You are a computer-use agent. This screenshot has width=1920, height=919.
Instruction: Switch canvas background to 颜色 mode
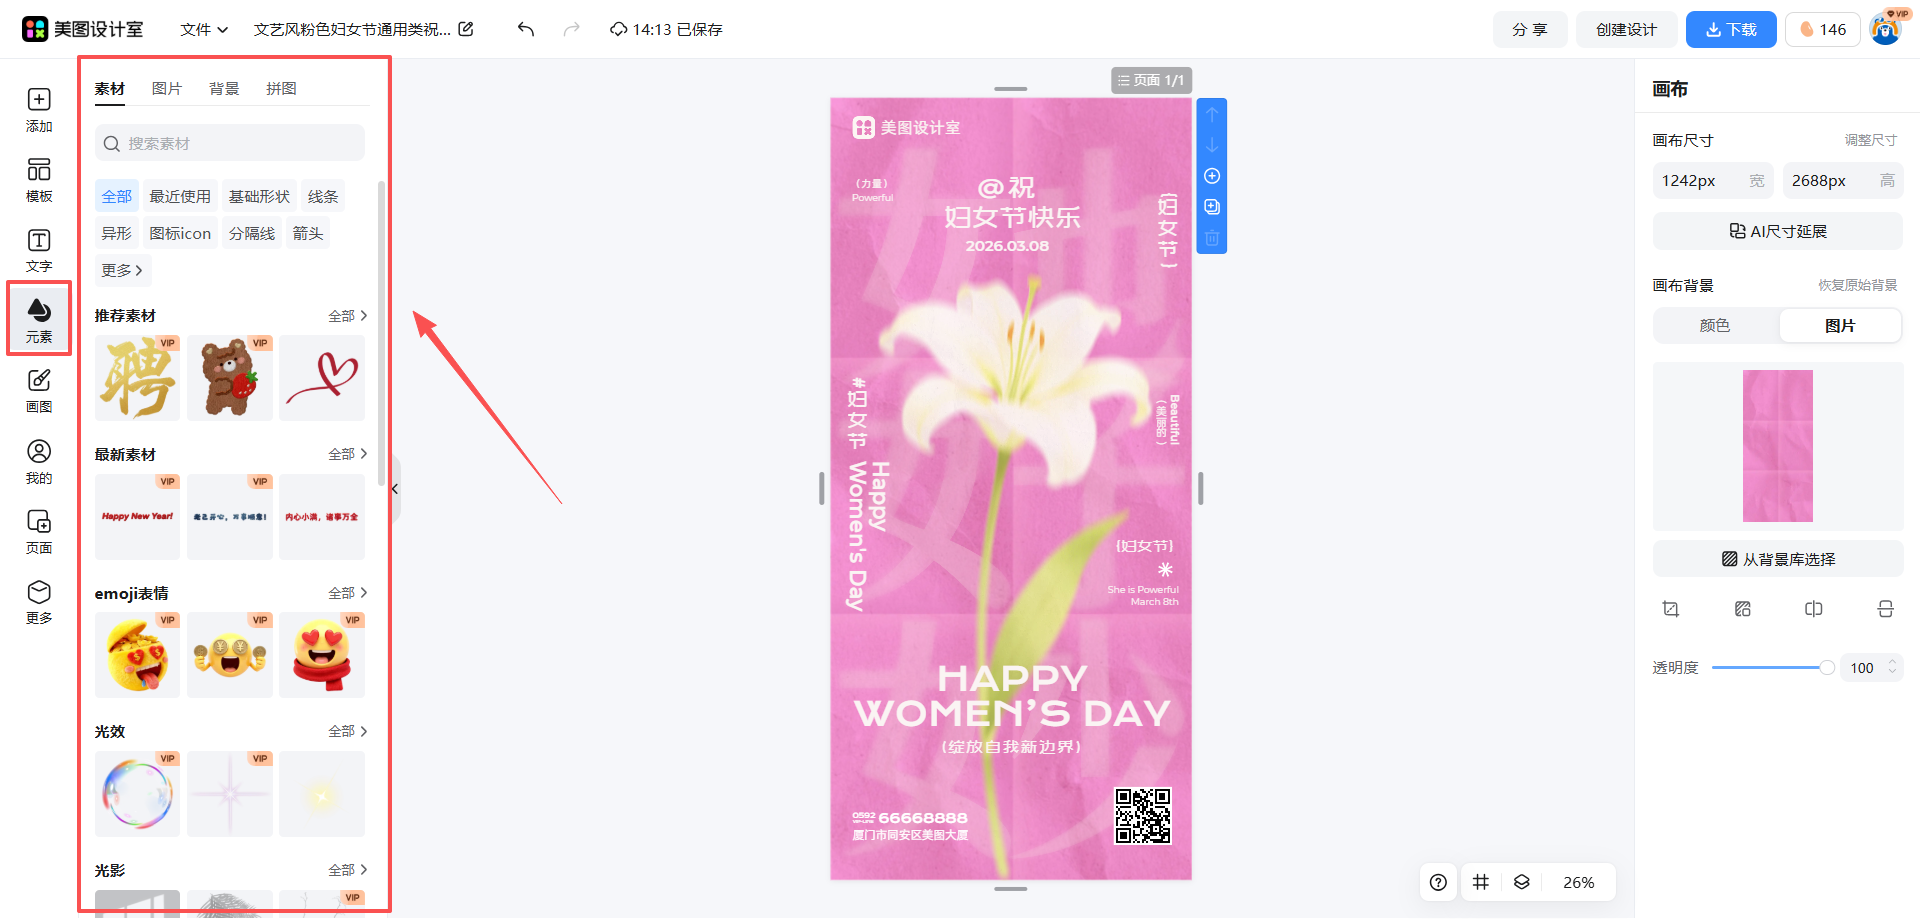click(x=1715, y=326)
